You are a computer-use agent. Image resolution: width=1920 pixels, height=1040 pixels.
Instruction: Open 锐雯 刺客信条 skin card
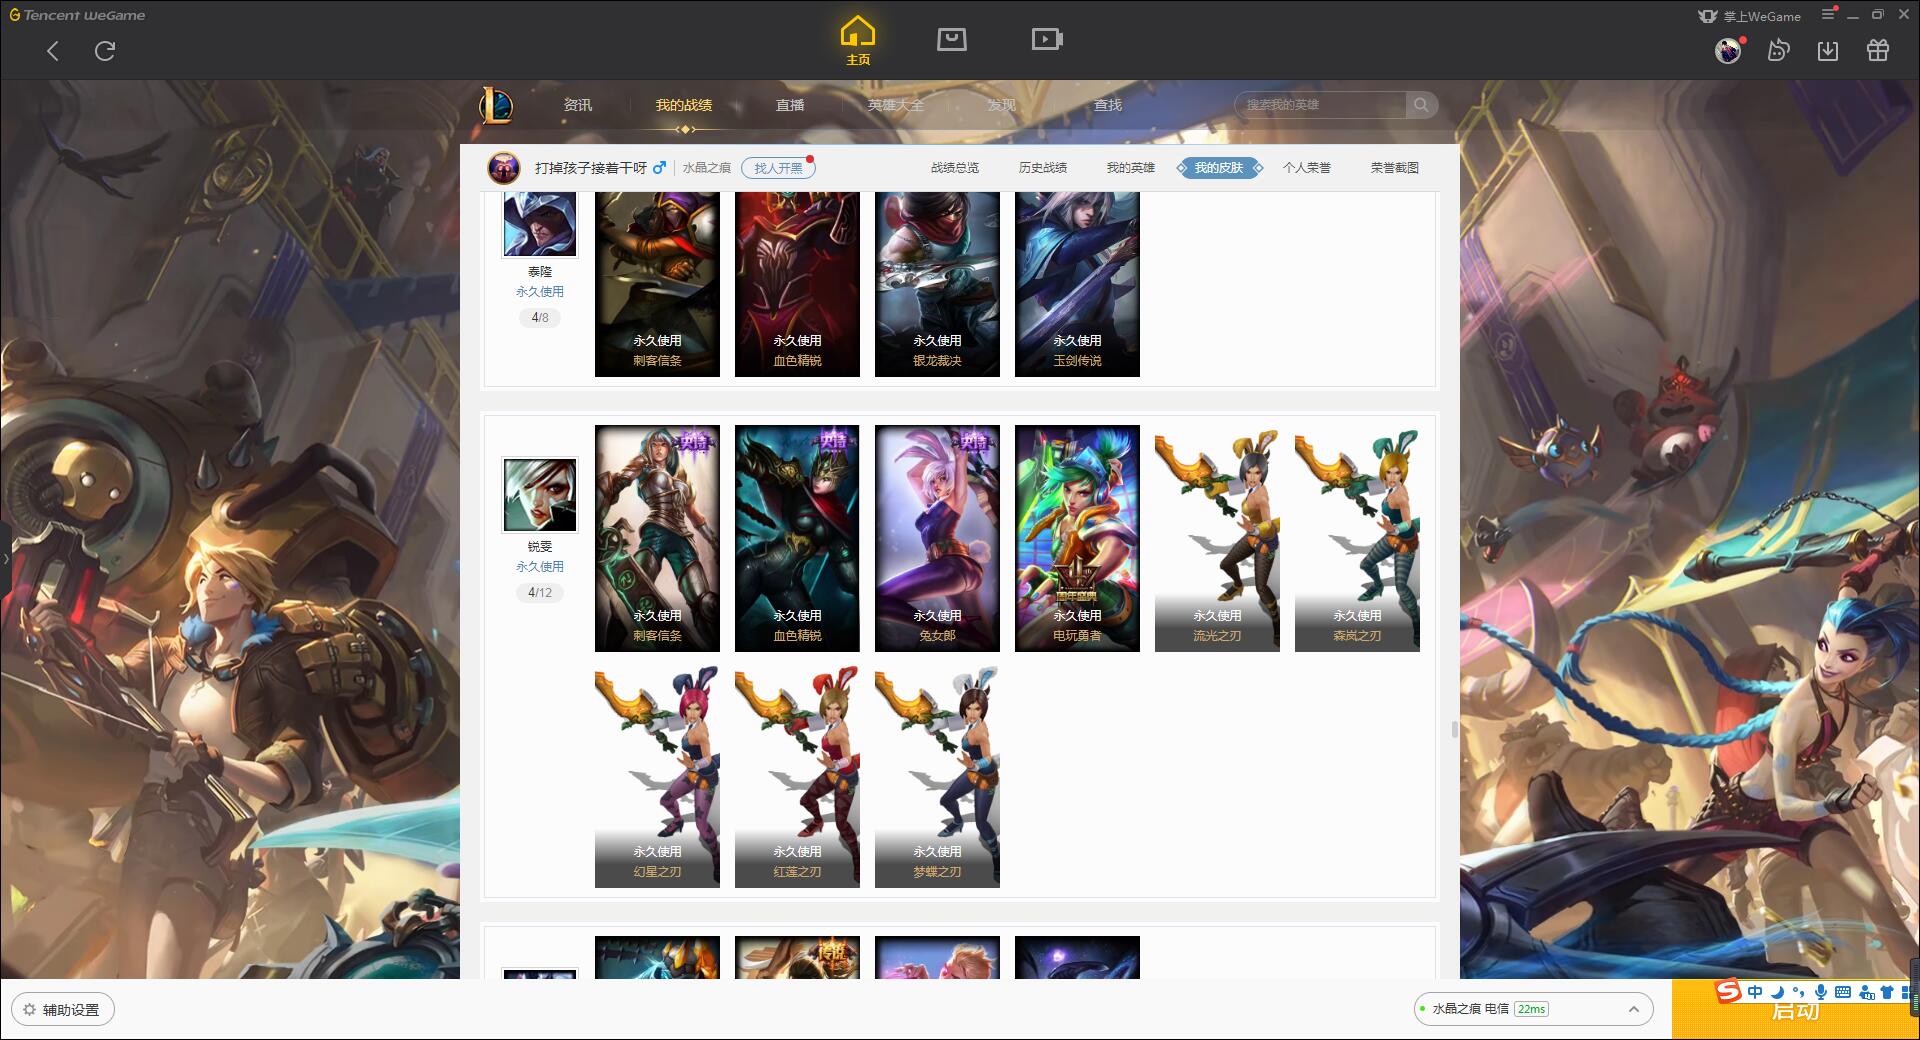(x=657, y=538)
